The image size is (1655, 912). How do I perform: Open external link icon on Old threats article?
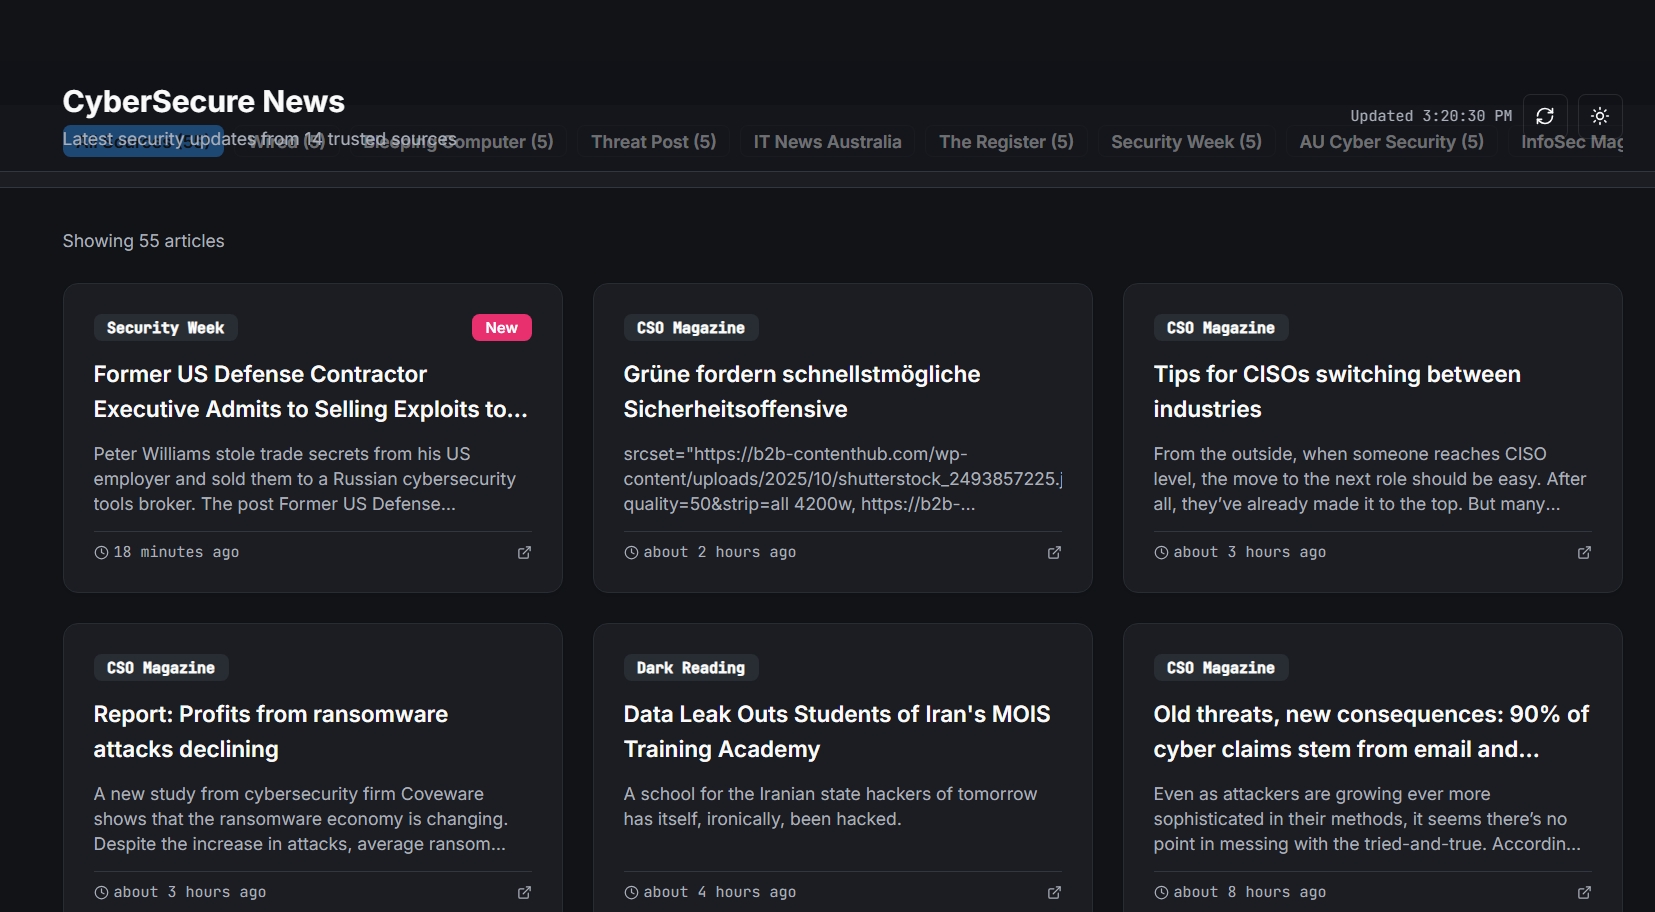click(x=1584, y=892)
